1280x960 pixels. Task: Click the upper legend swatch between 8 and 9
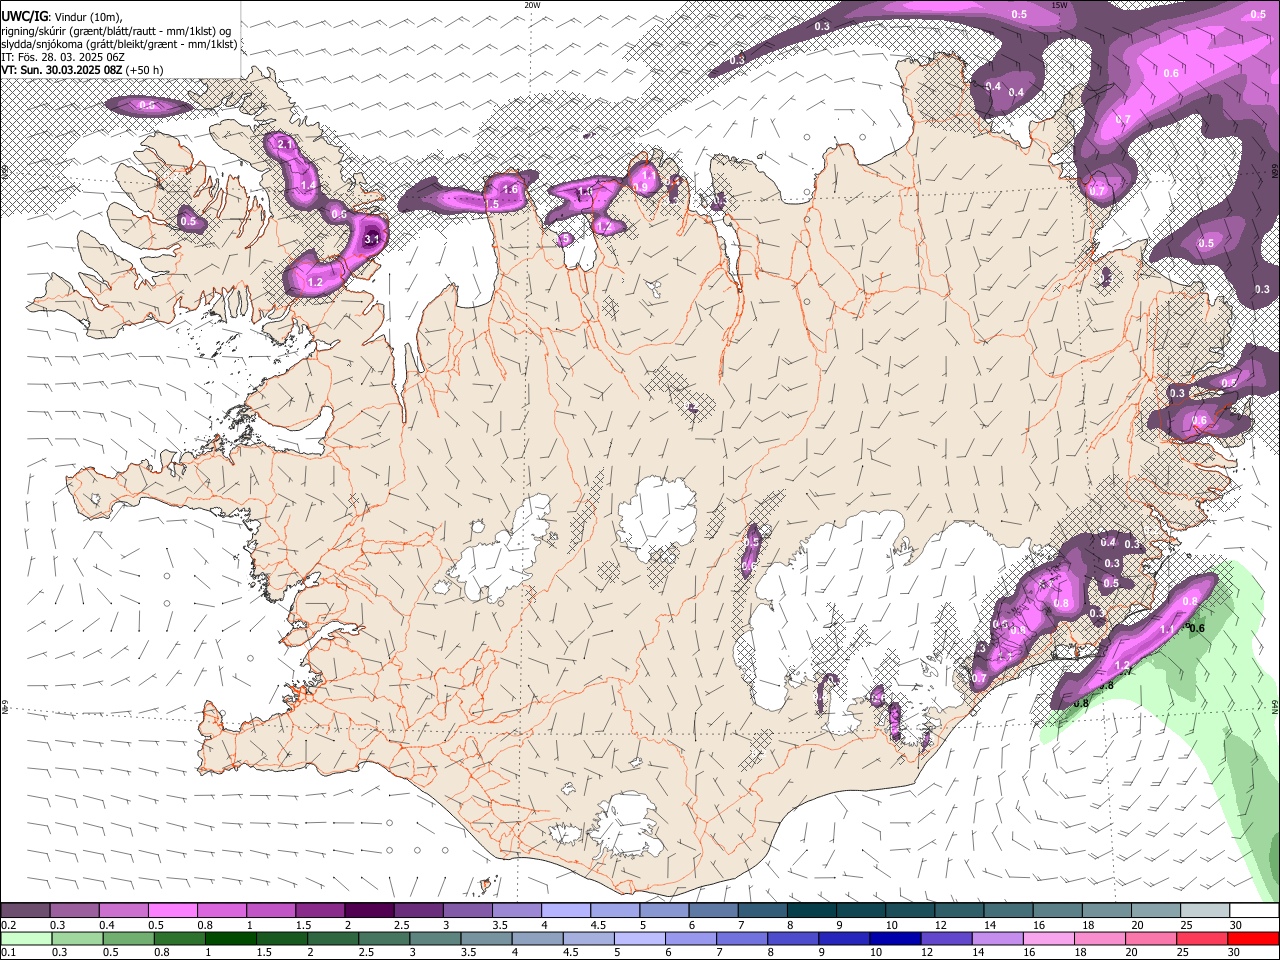click(810, 910)
